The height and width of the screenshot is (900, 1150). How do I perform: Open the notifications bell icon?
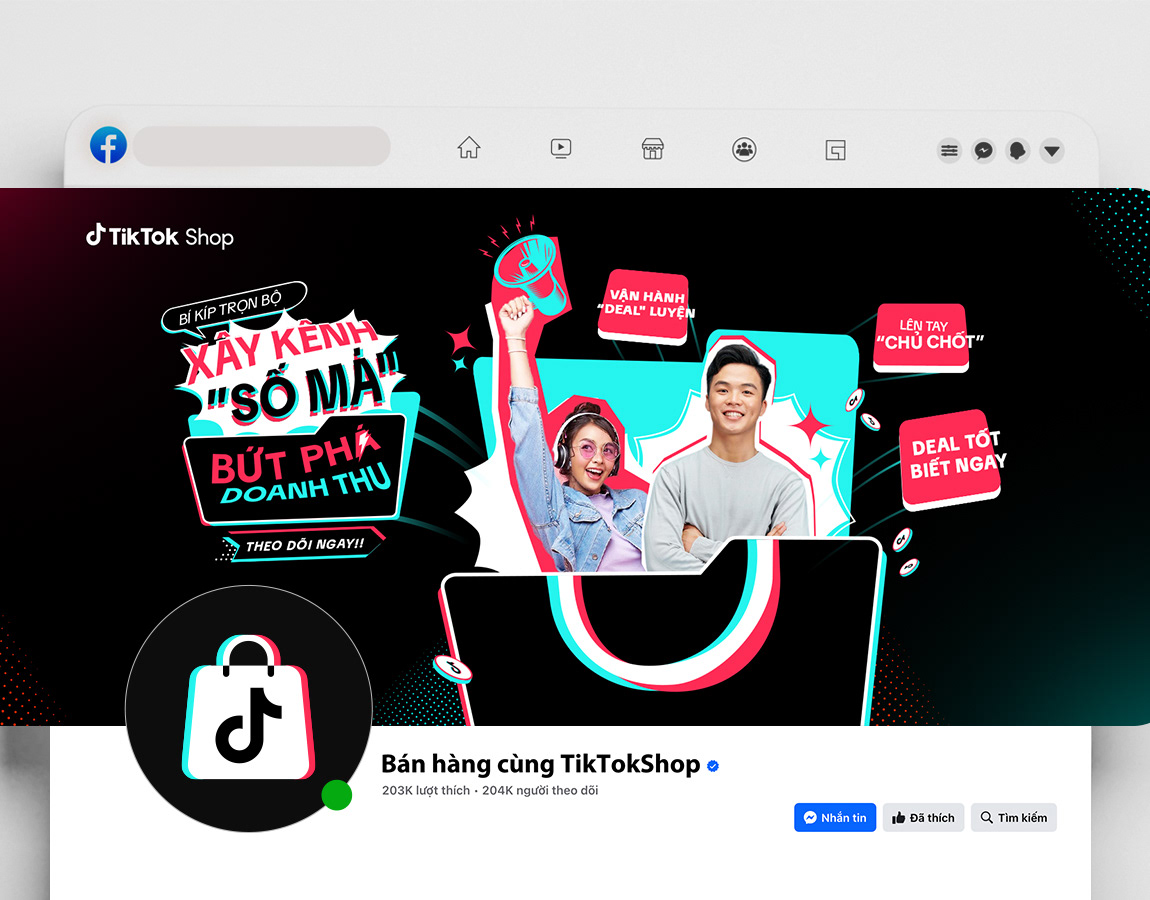coord(1017,151)
